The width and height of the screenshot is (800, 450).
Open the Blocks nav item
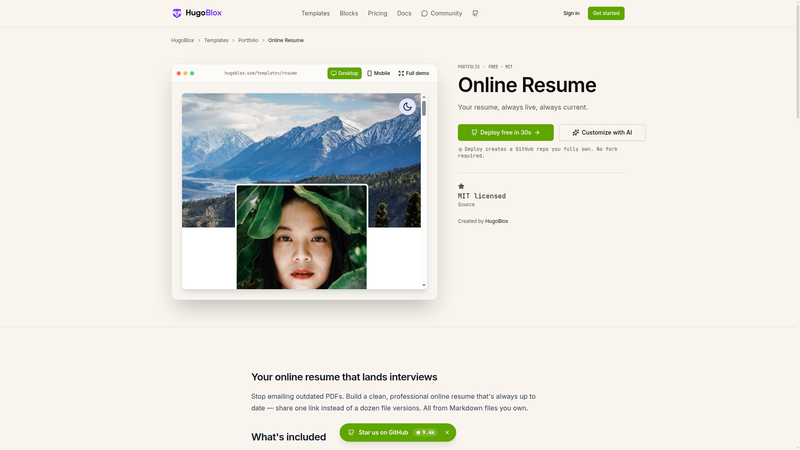coord(348,13)
